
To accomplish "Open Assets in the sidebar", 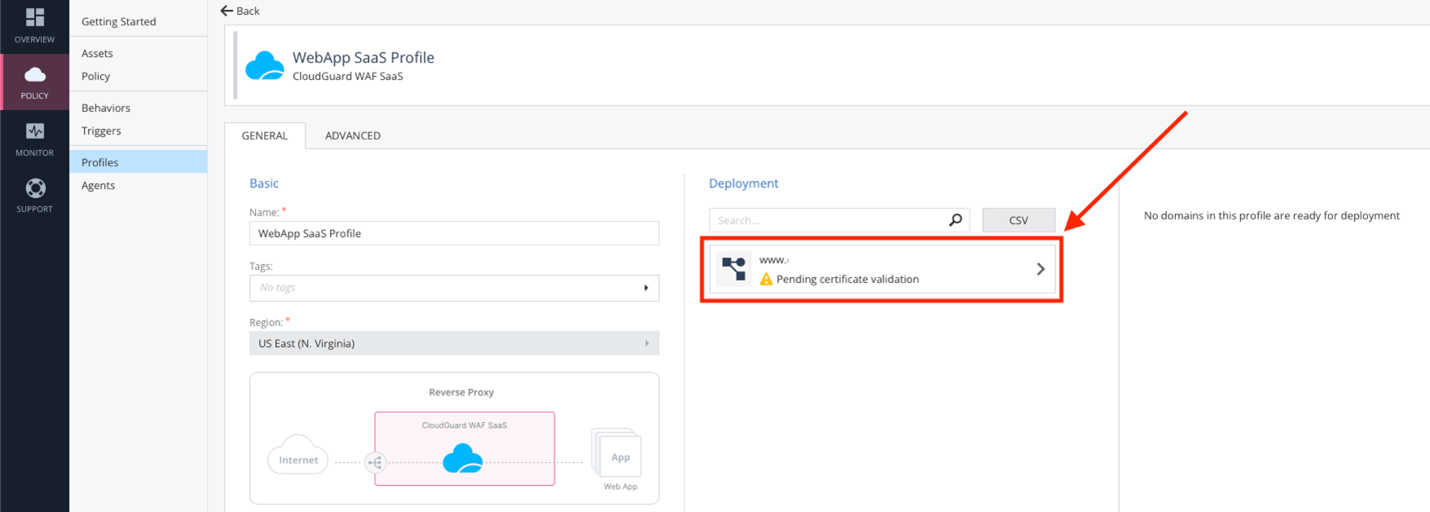I will tap(97, 53).
